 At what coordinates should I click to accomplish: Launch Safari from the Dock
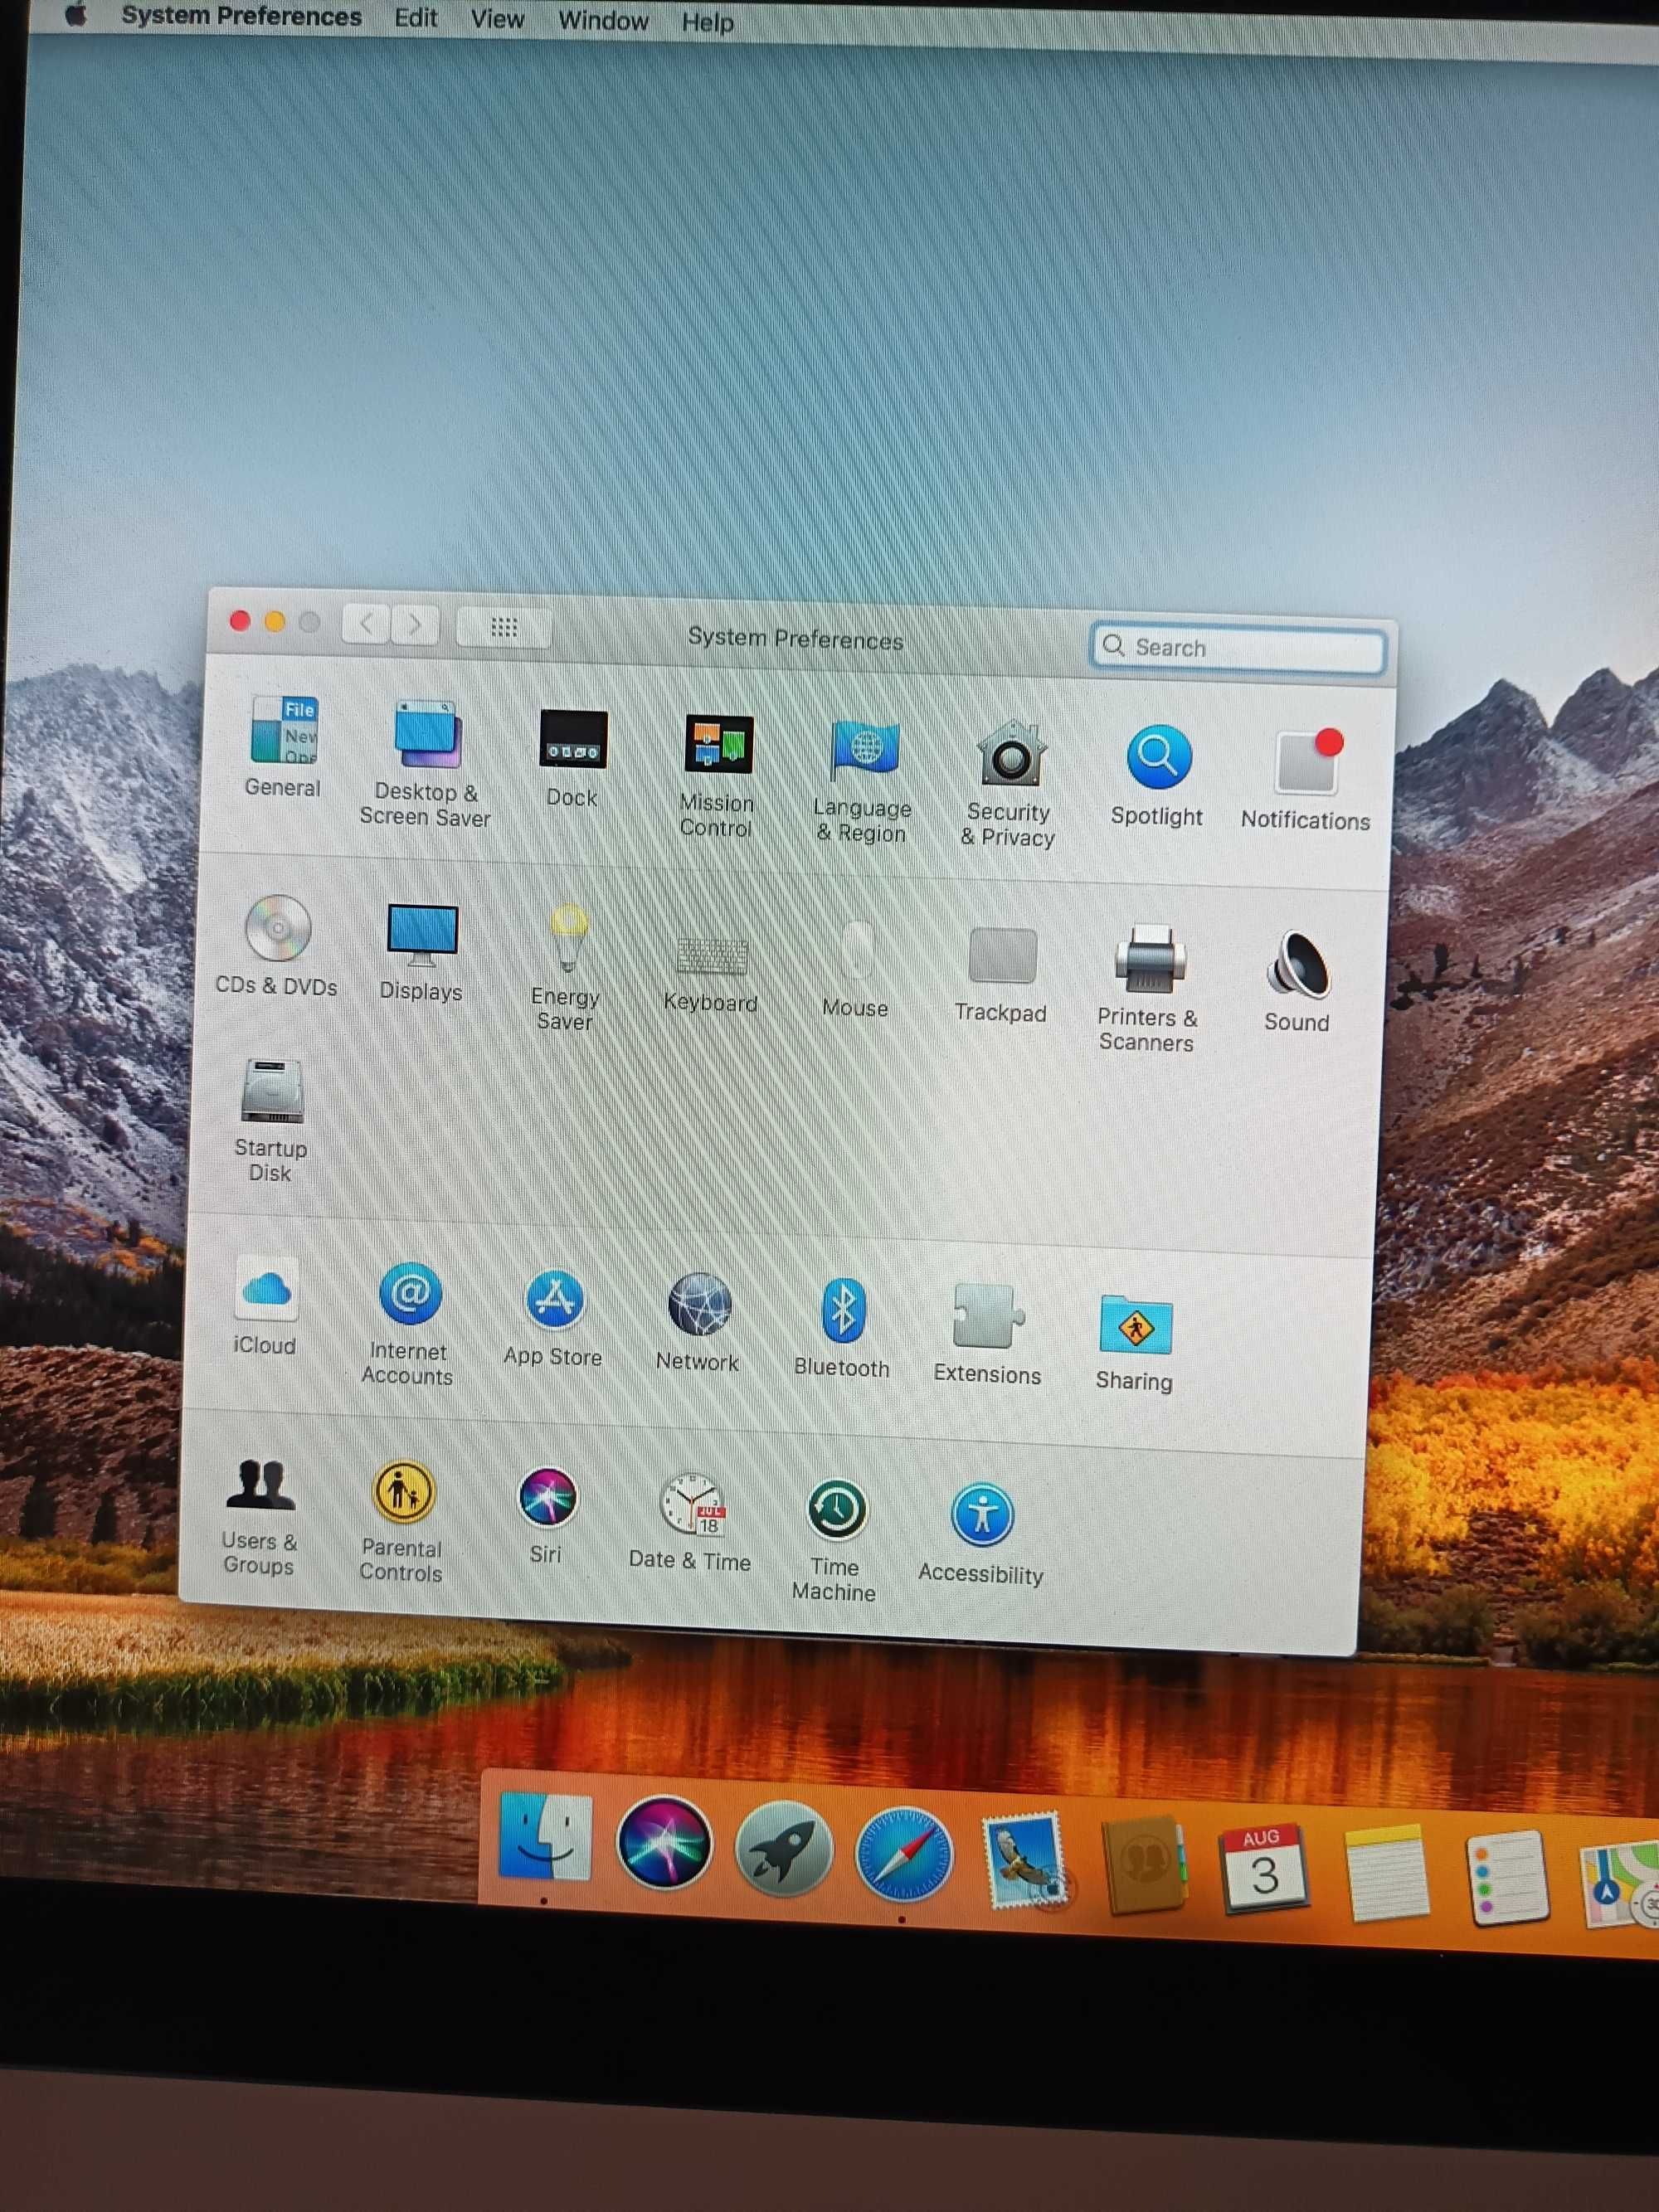click(904, 1854)
